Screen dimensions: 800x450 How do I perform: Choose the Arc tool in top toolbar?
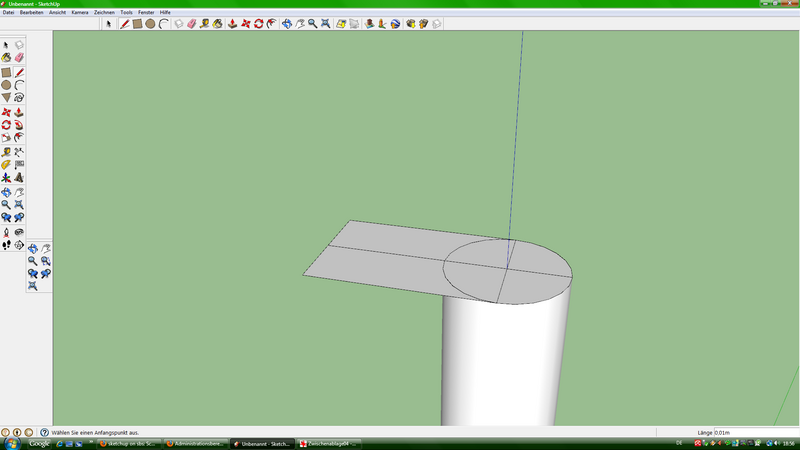(163, 23)
